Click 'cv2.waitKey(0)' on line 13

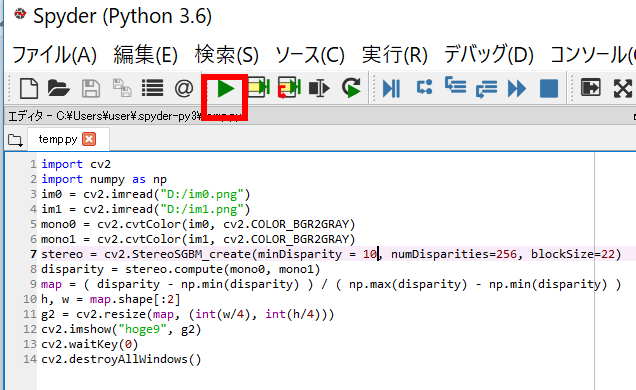(90, 344)
